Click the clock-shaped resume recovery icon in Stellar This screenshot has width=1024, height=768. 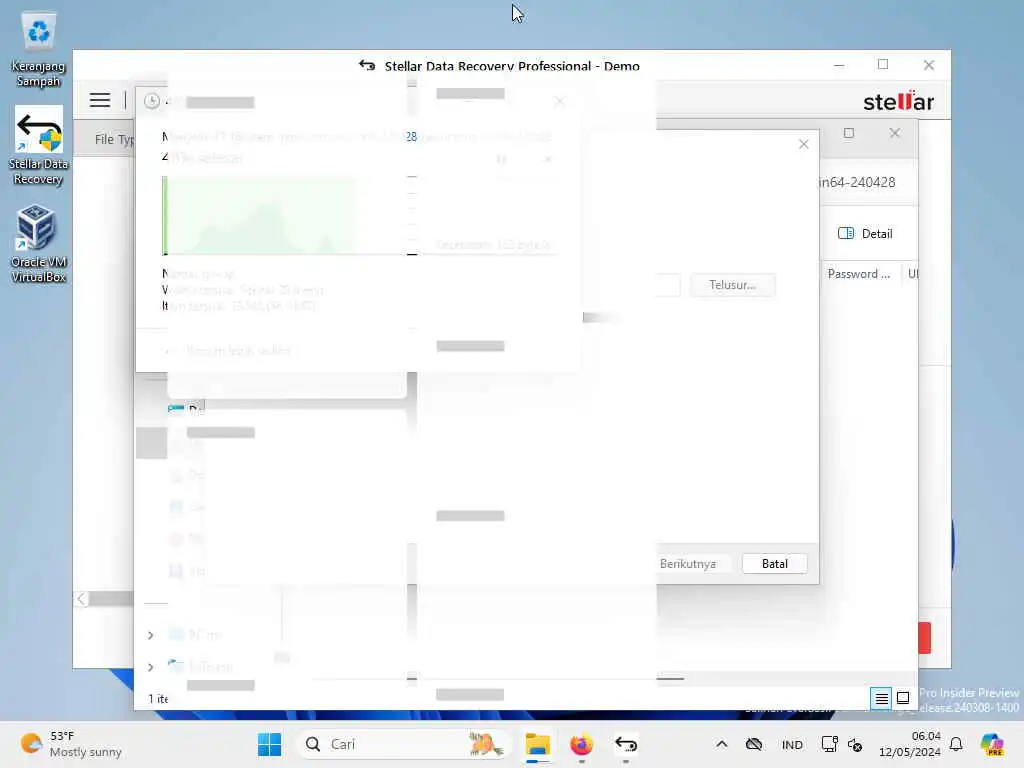click(x=152, y=101)
